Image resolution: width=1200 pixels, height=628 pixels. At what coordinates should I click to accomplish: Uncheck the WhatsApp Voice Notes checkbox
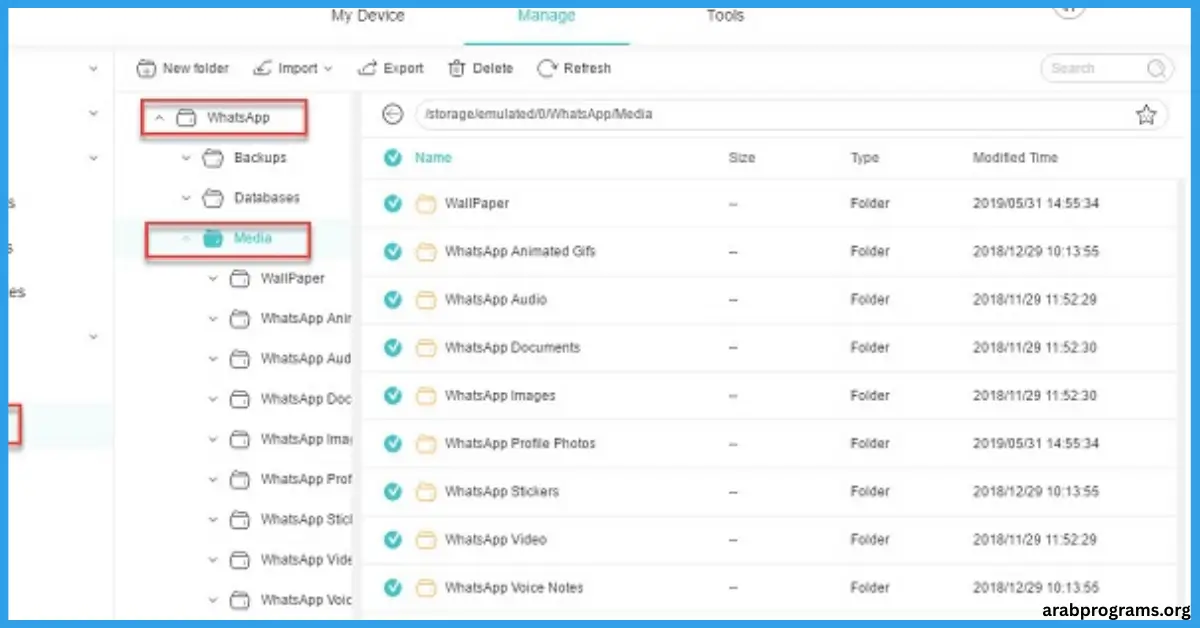(393, 587)
